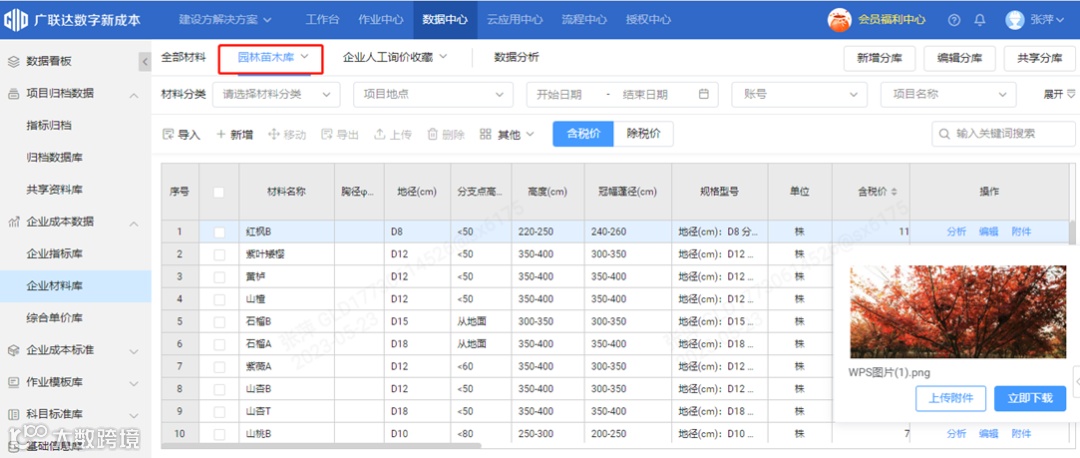Open 分析 link for row 红枫B

pos(956,232)
